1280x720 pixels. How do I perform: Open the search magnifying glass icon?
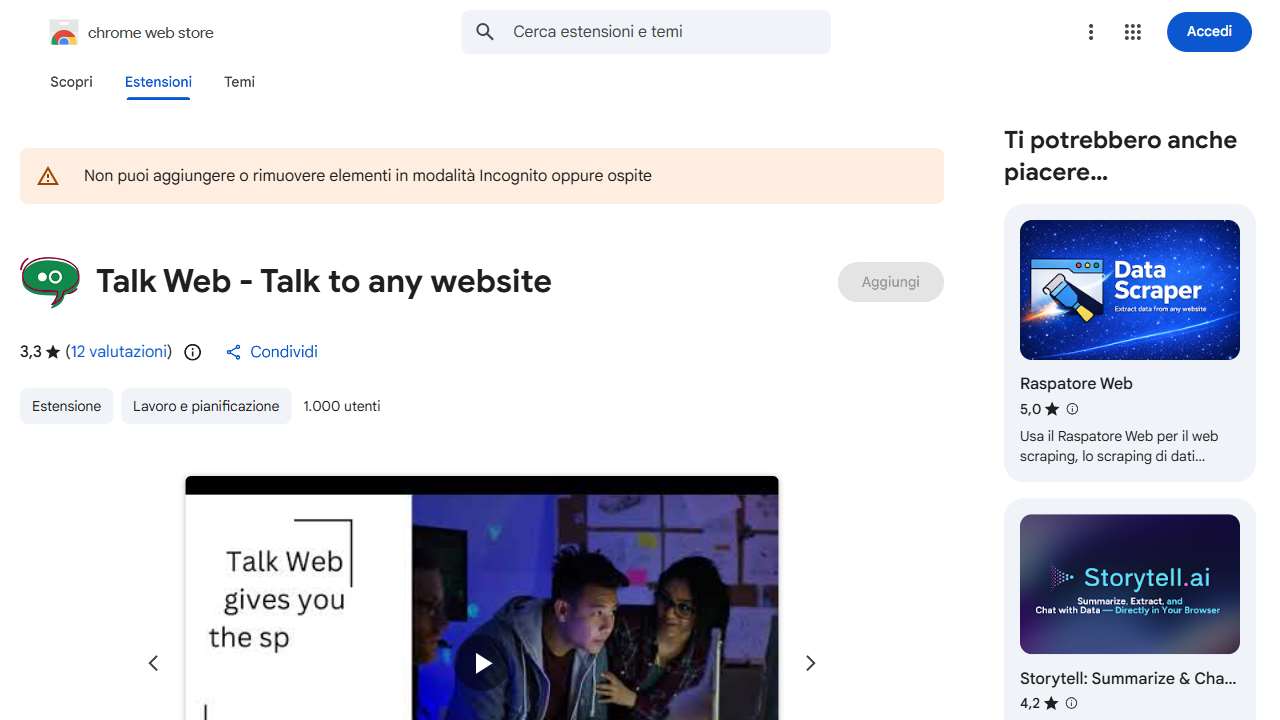(x=484, y=31)
